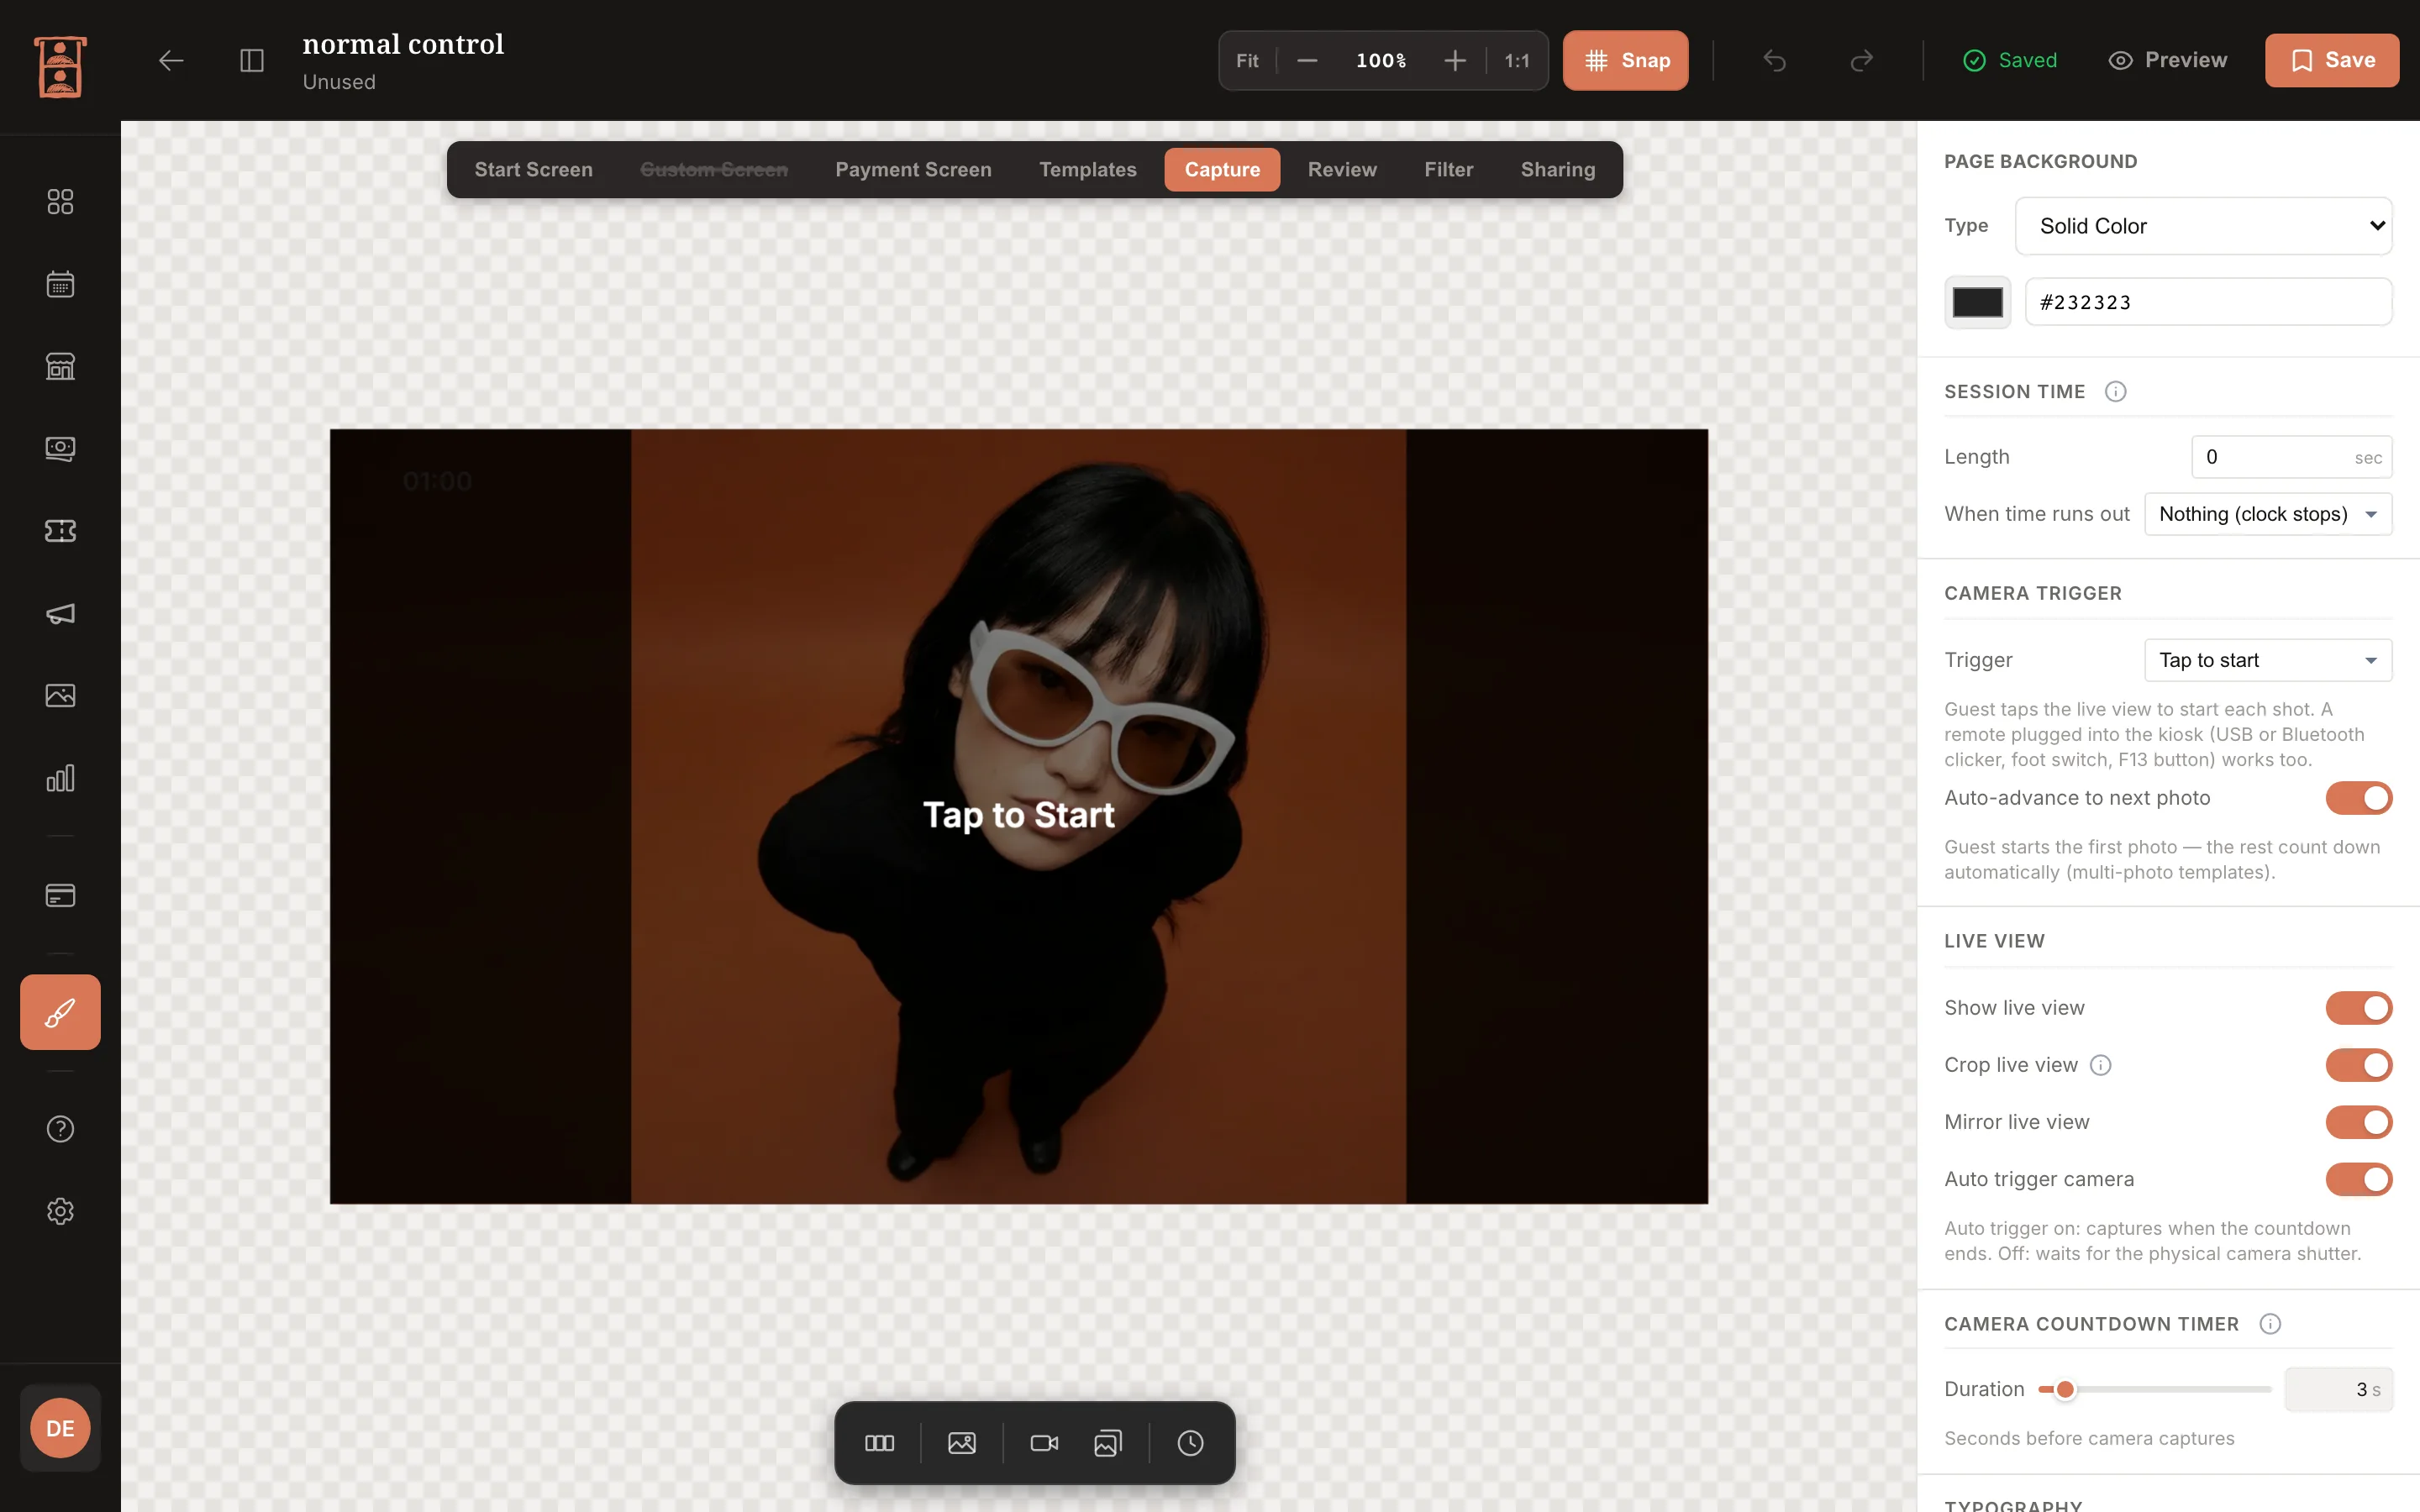This screenshot has width=2420, height=1512.
Task: Click the Preview button
Action: tap(2167, 61)
